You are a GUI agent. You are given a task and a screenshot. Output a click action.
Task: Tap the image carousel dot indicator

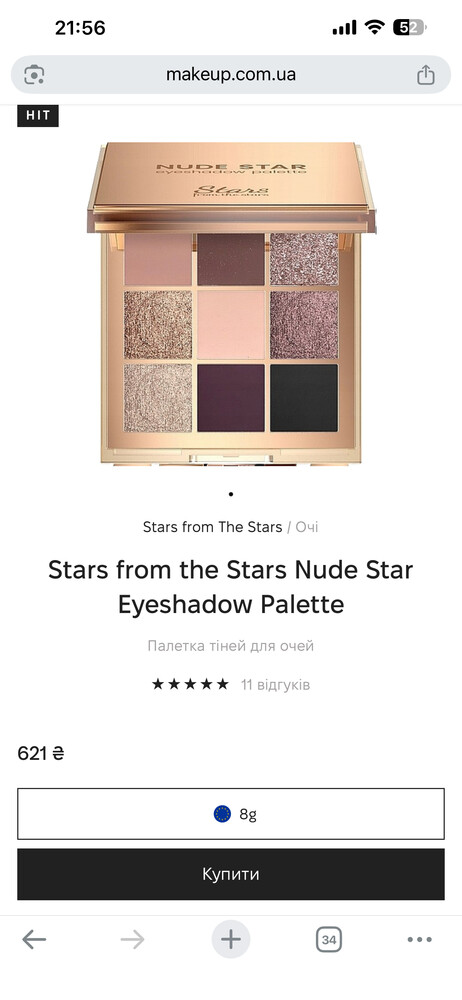(x=231, y=494)
